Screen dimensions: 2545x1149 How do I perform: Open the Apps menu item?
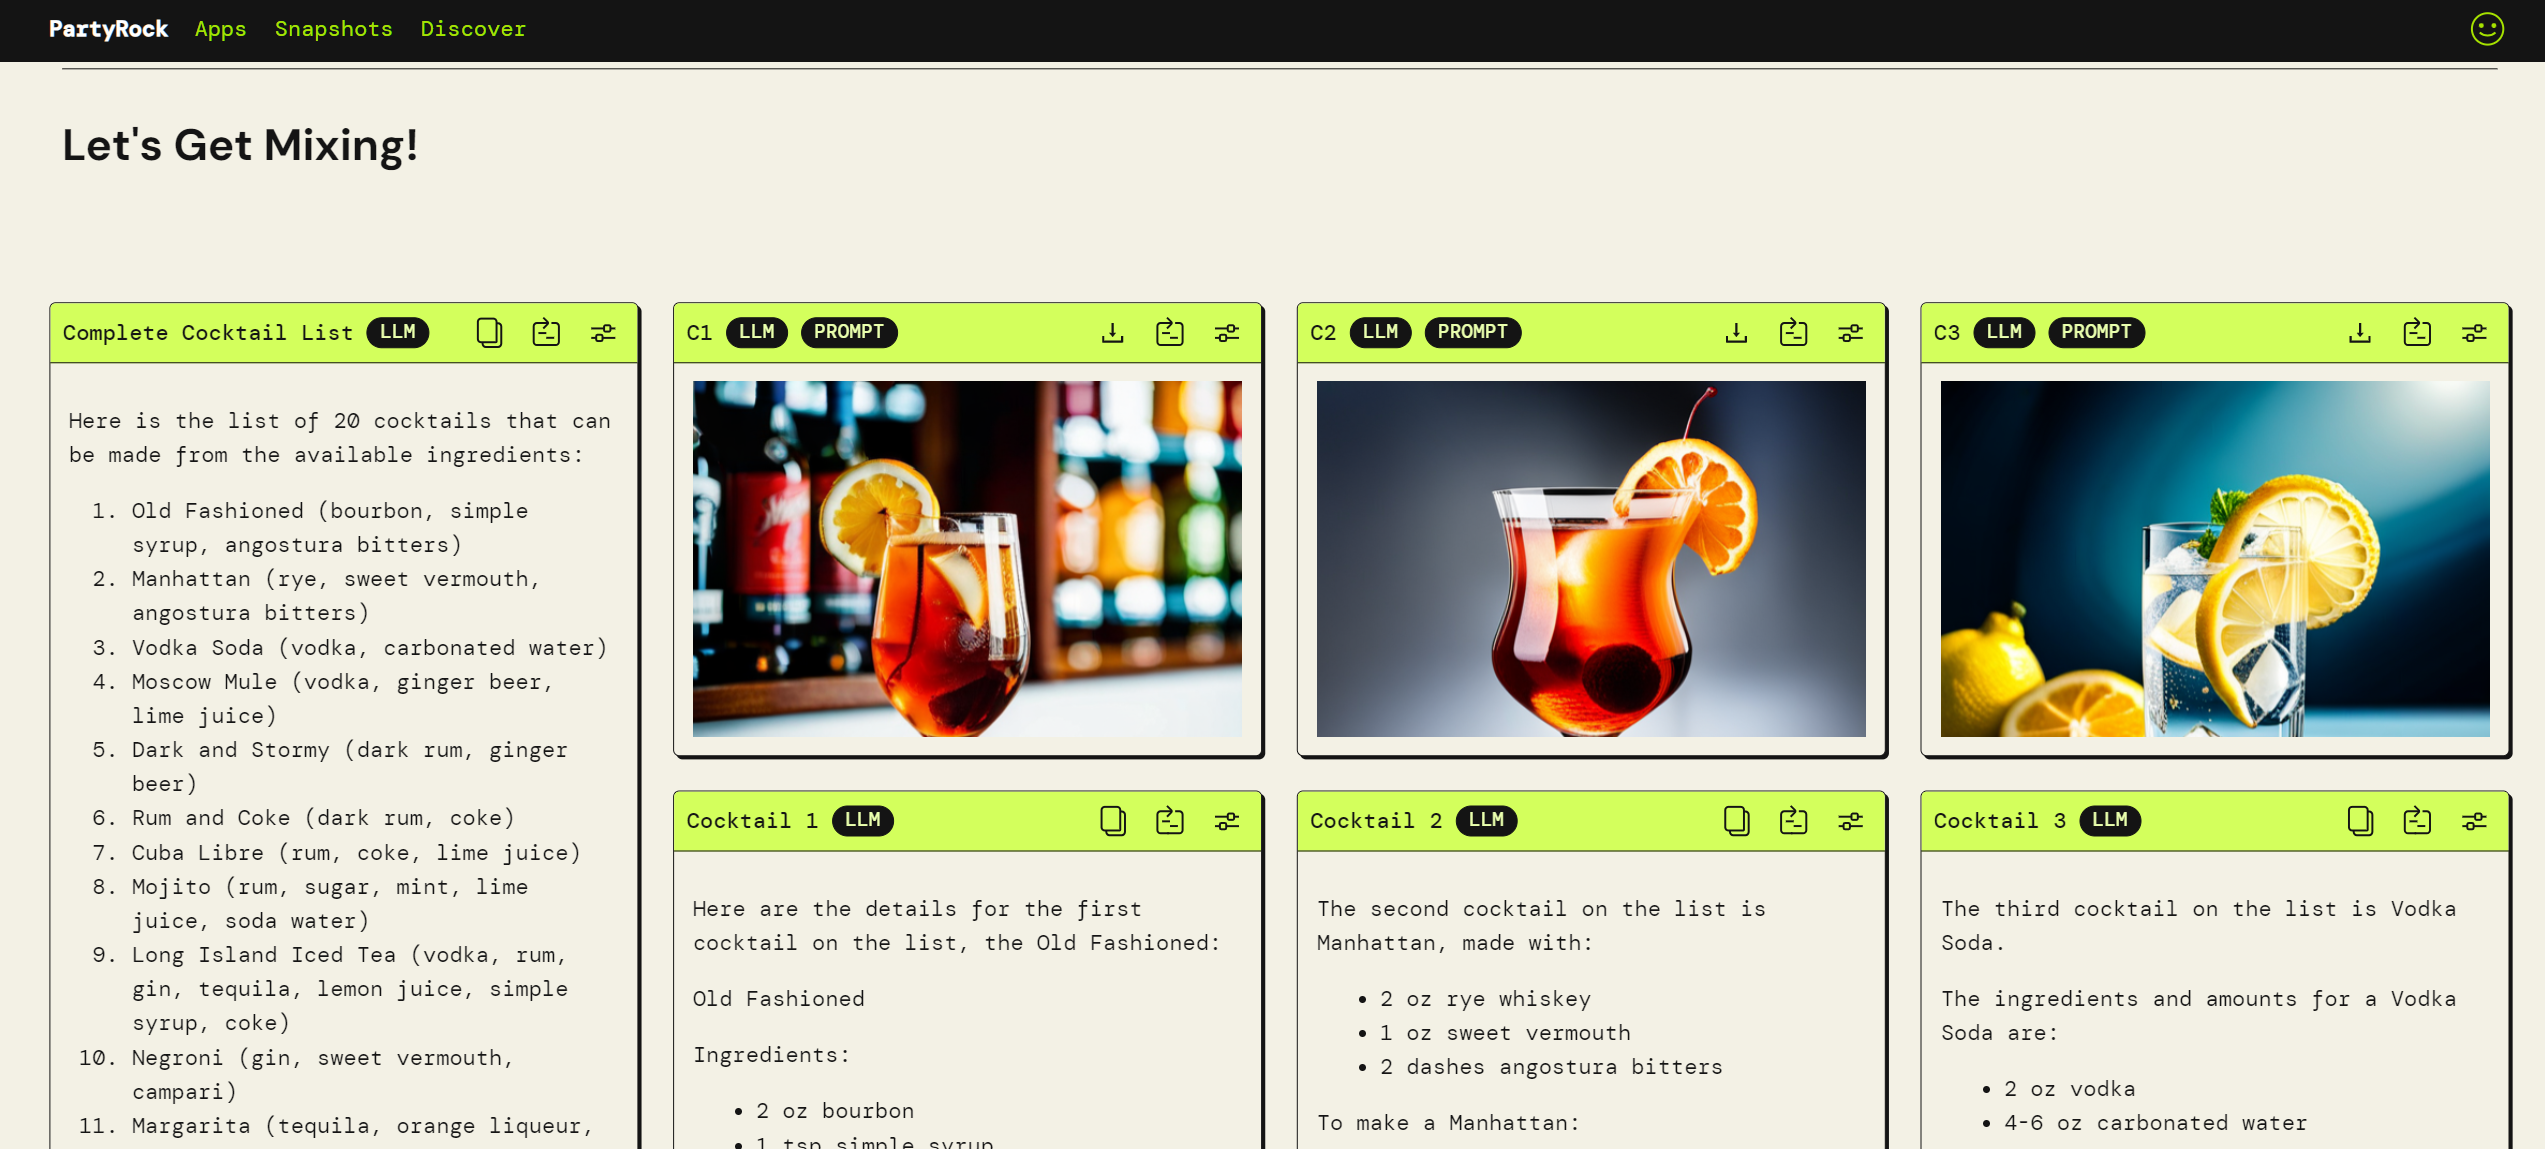coord(220,29)
